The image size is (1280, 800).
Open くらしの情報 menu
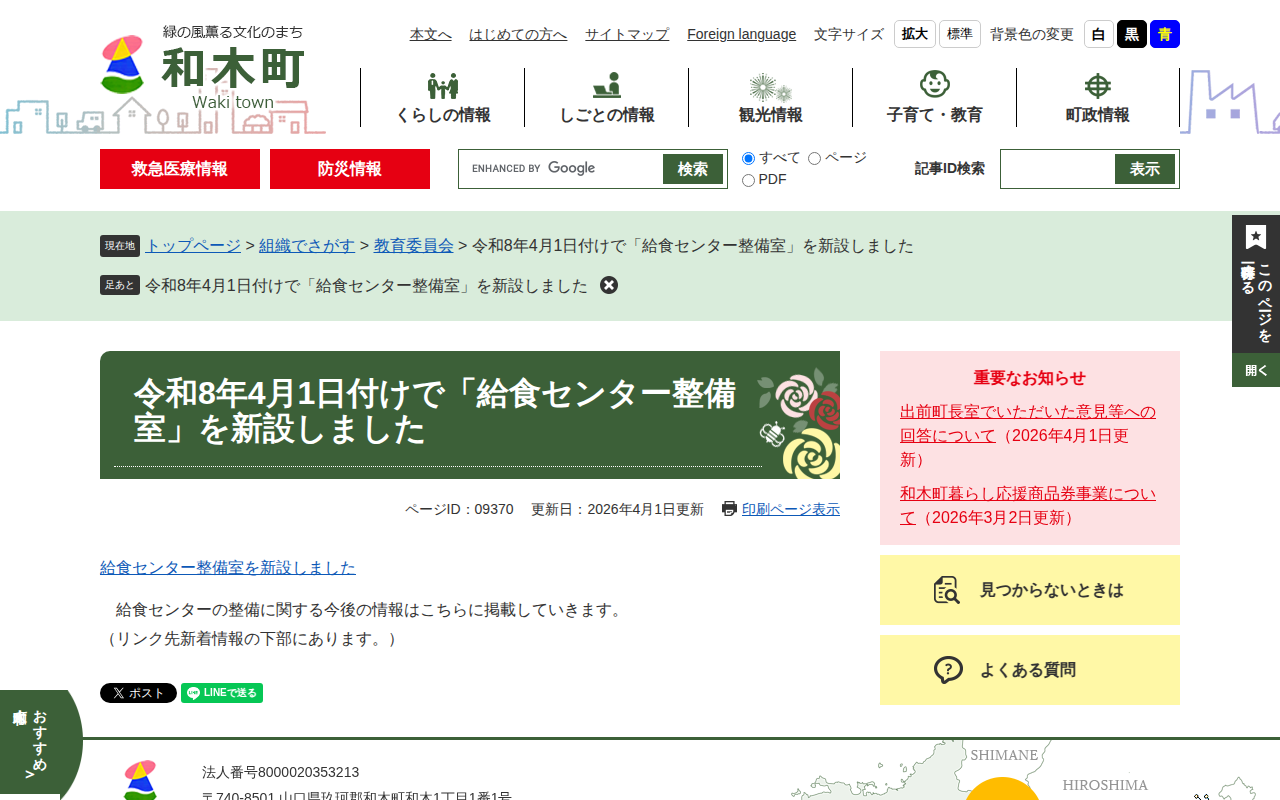(443, 98)
